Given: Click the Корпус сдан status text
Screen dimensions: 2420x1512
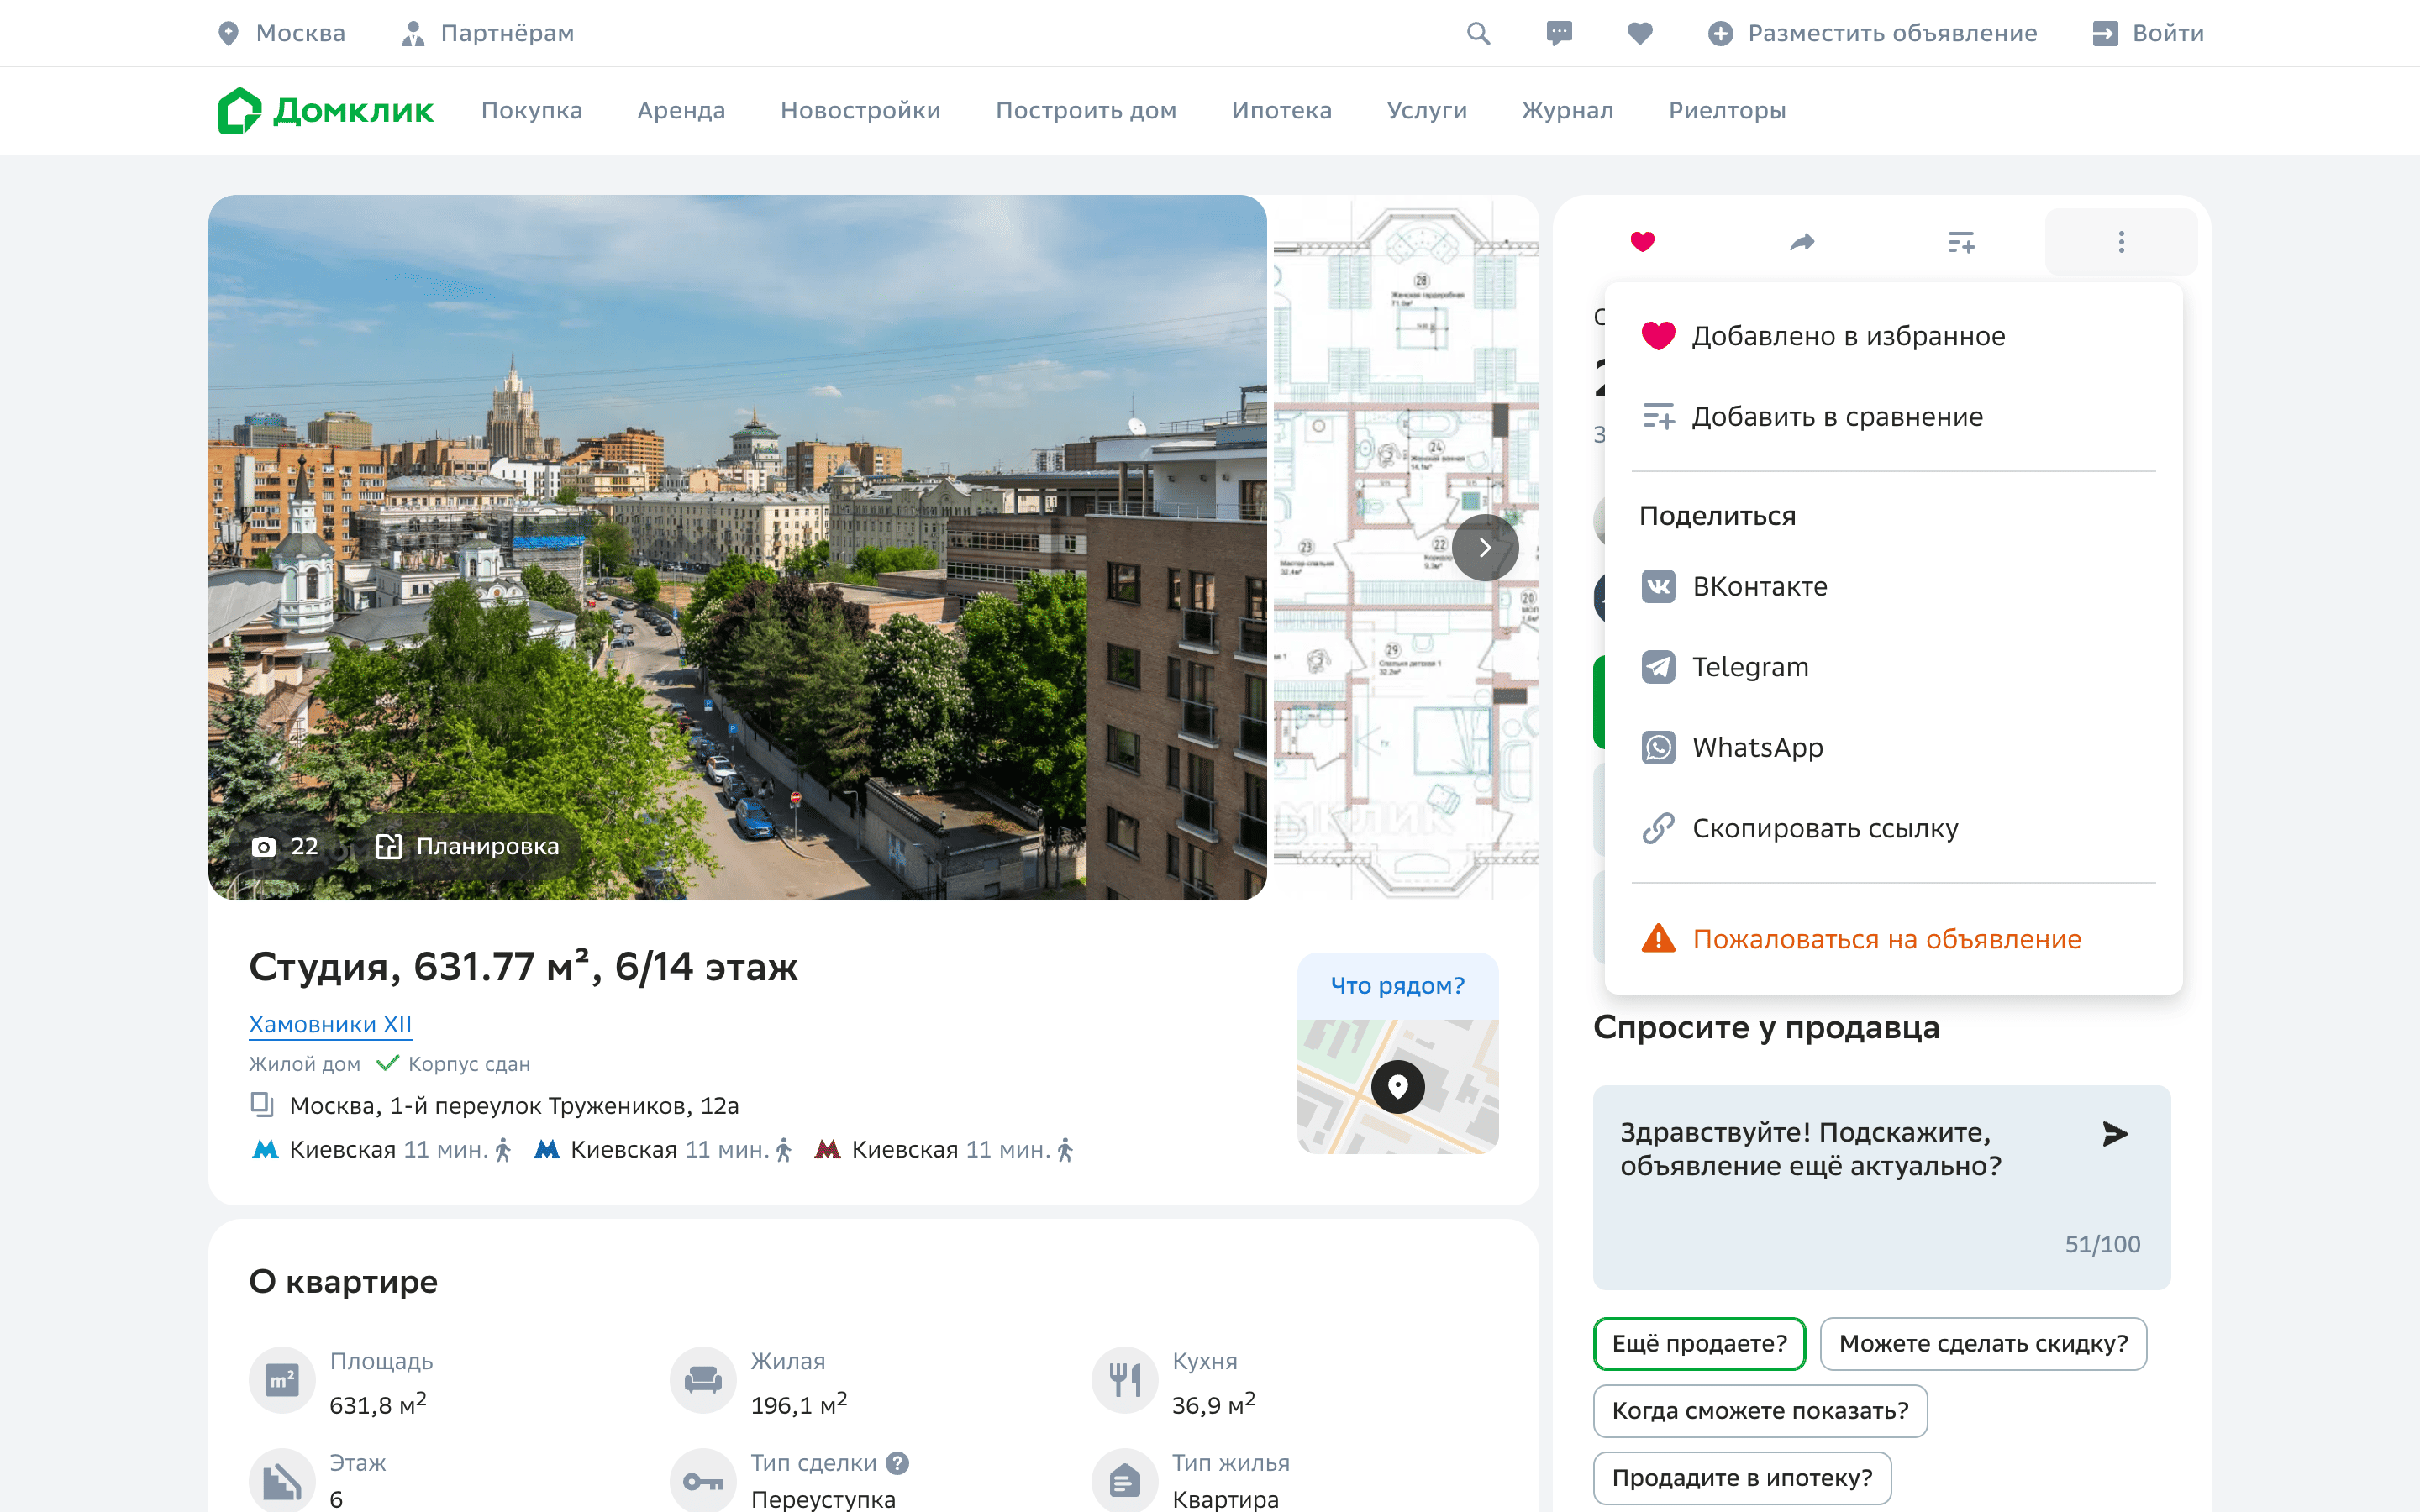Looking at the screenshot, I should click(x=469, y=1064).
